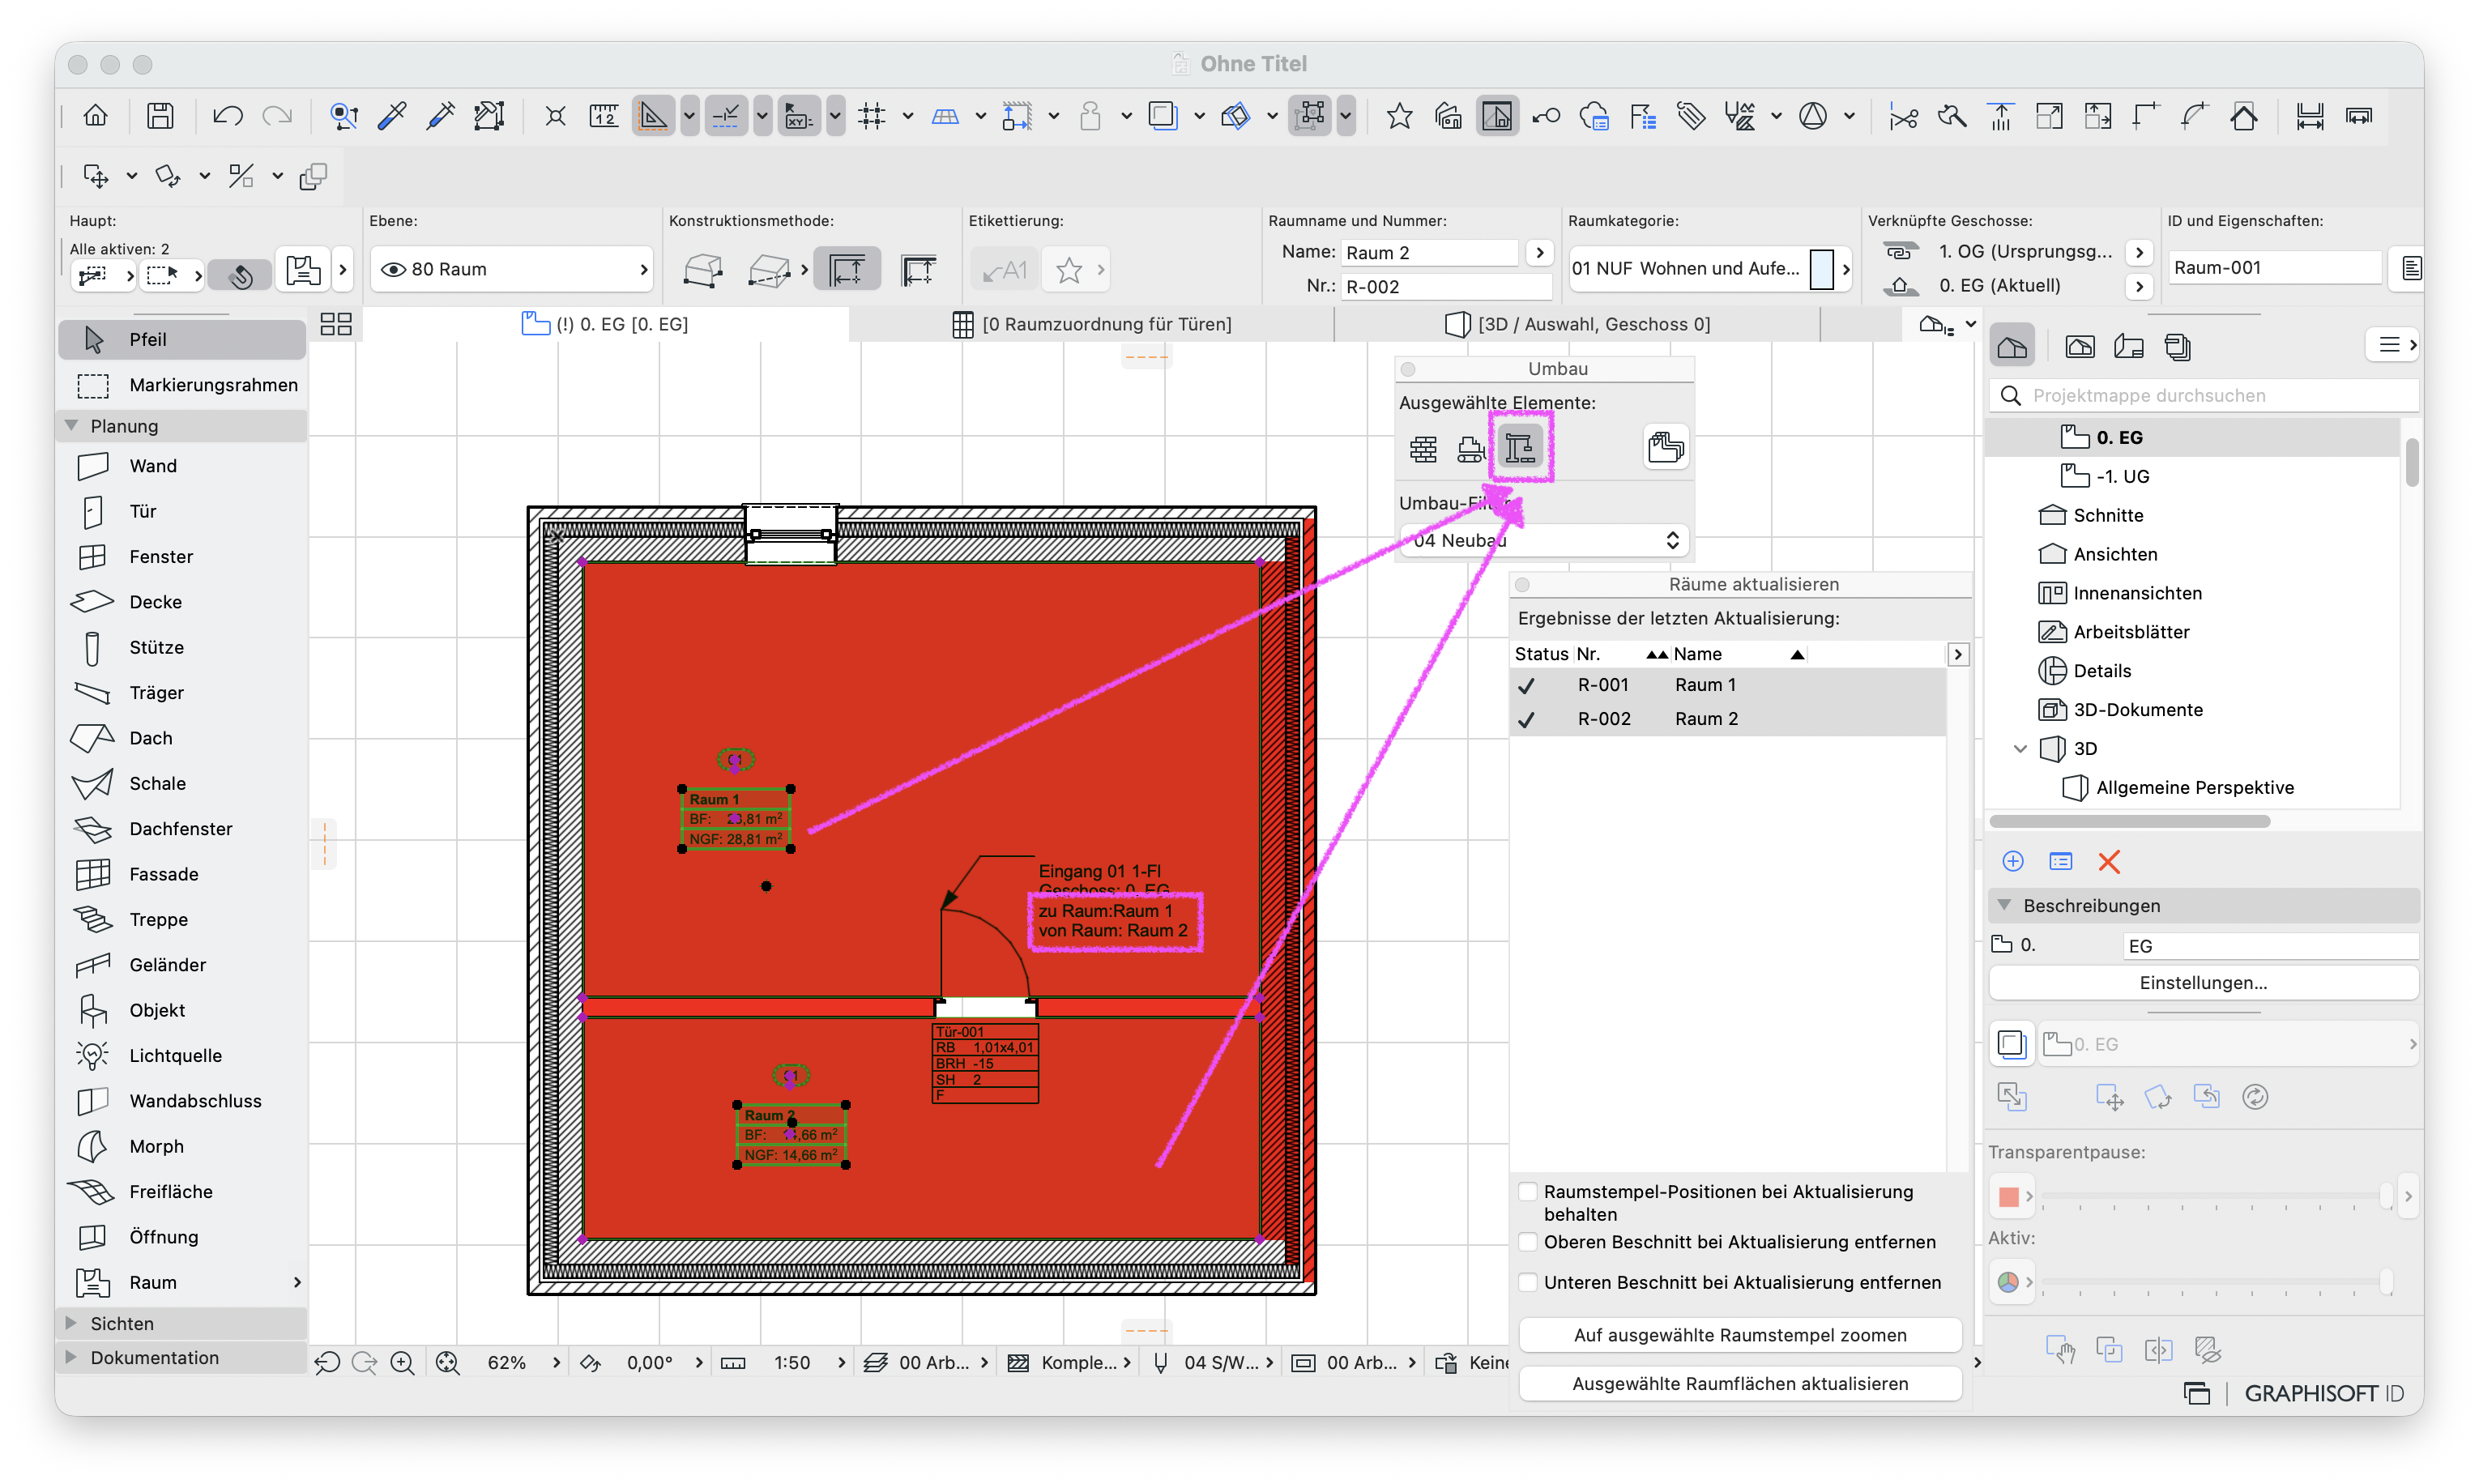Image resolution: width=2479 pixels, height=1484 pixels.
Task: Set new-construction status in Umbau panel
Action: (1519, 448)
